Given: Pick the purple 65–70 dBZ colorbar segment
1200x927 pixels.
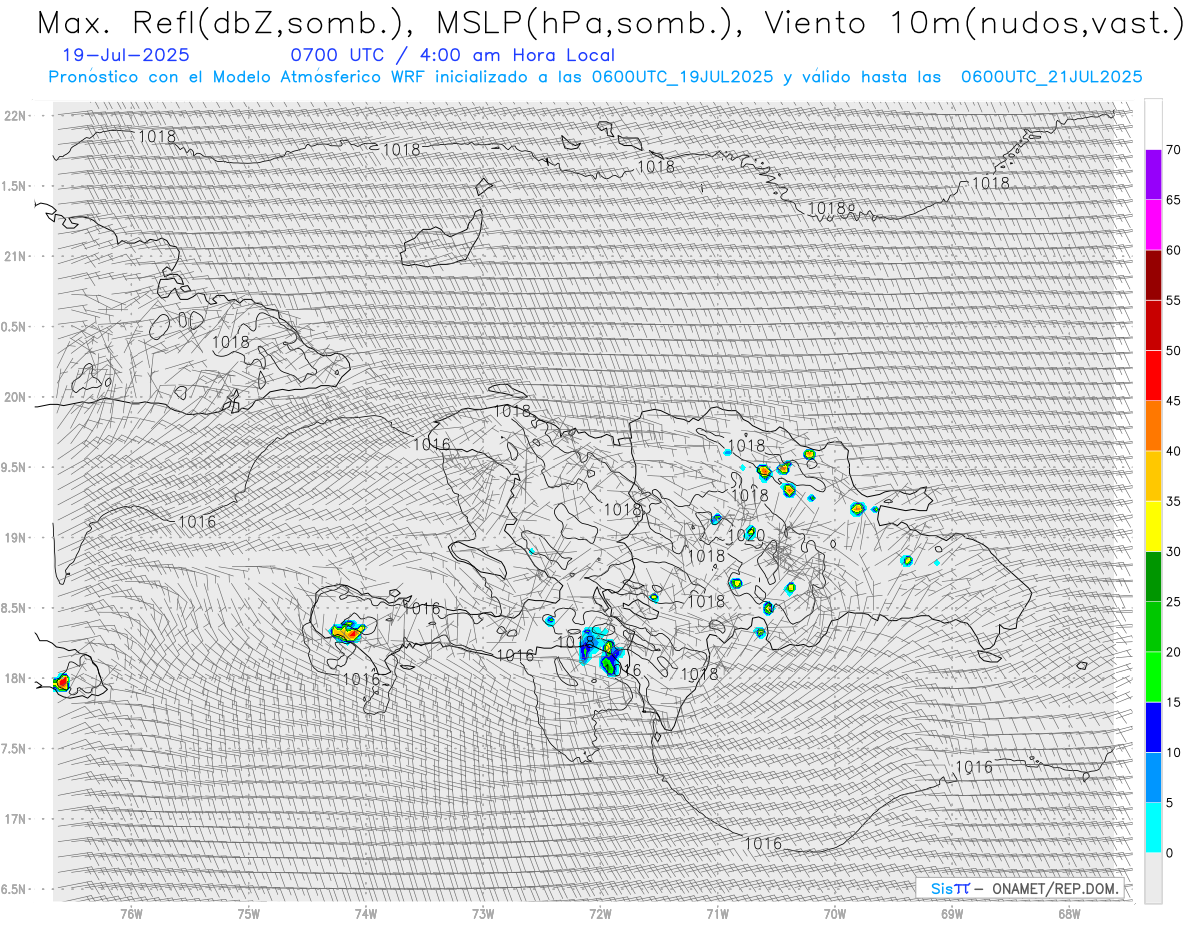Looking at the screenshot, I should click(1153, 175).
